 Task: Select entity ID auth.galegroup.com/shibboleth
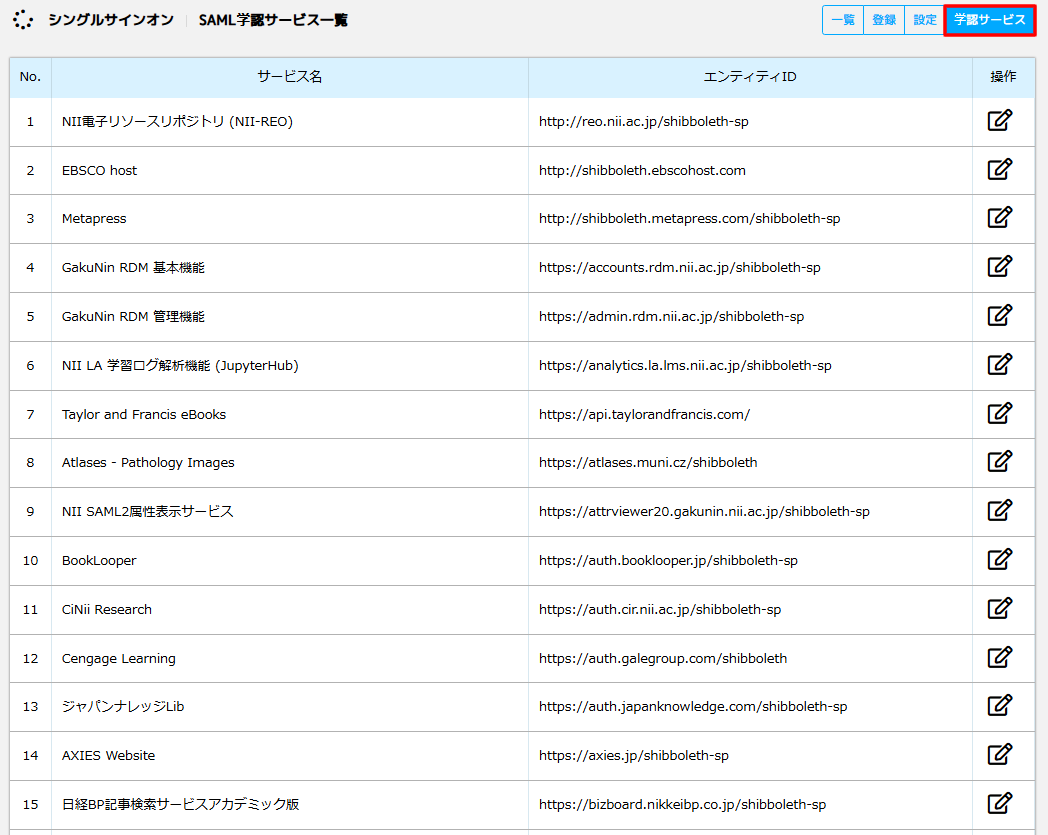[x=663, y=659]
